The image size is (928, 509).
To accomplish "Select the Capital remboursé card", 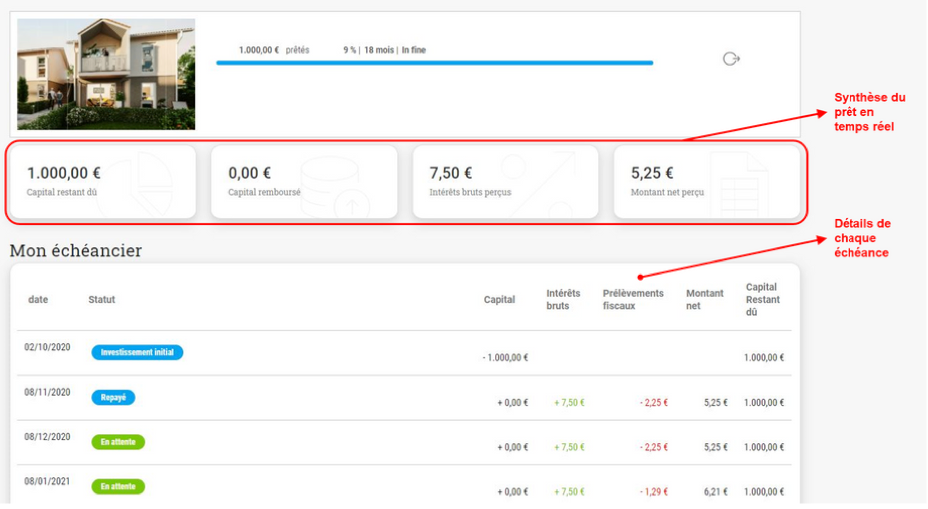I will [x=304, y=182].
